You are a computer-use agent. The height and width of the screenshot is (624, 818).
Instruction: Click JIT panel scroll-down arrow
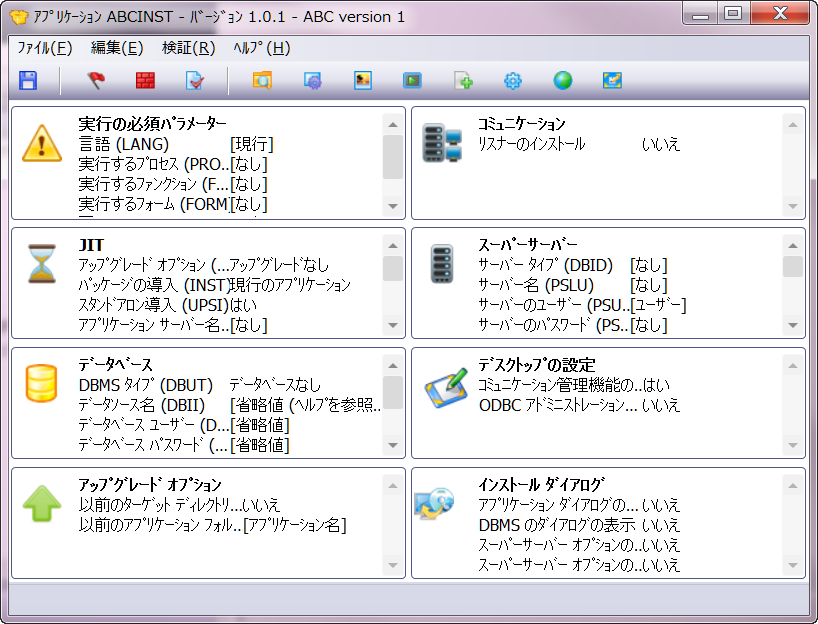[x=393, y=326]
